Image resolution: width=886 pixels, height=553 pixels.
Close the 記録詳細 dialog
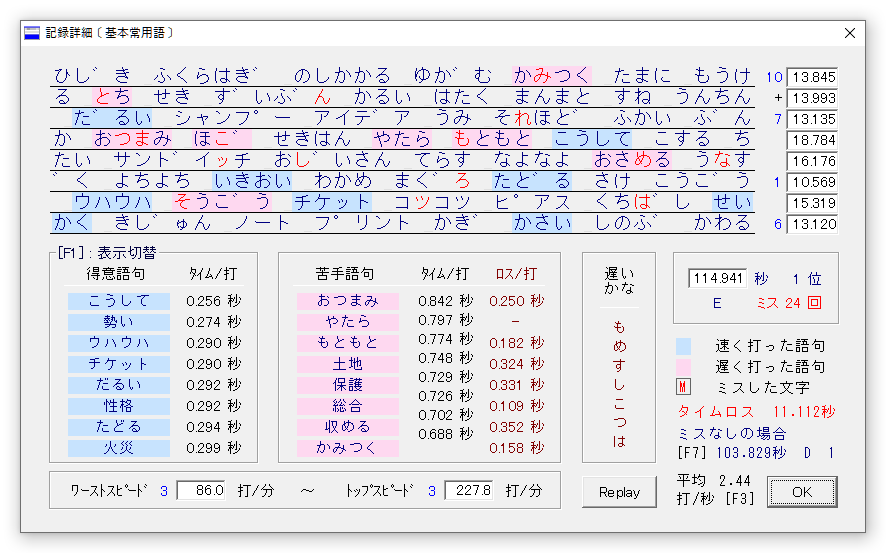click(850, 33)
